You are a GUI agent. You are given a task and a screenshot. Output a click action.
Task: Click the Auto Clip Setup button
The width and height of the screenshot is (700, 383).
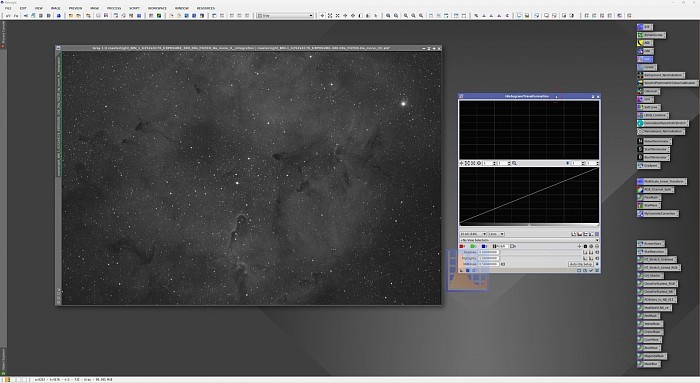(x=581, y=264)
